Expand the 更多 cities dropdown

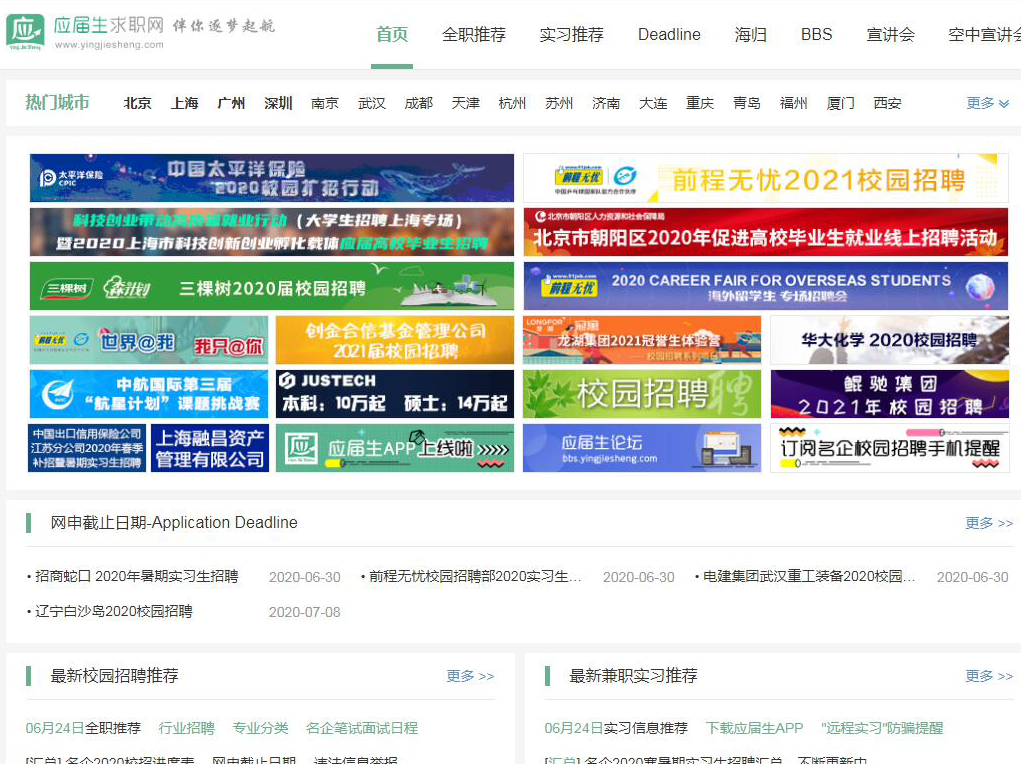[987, 103]
